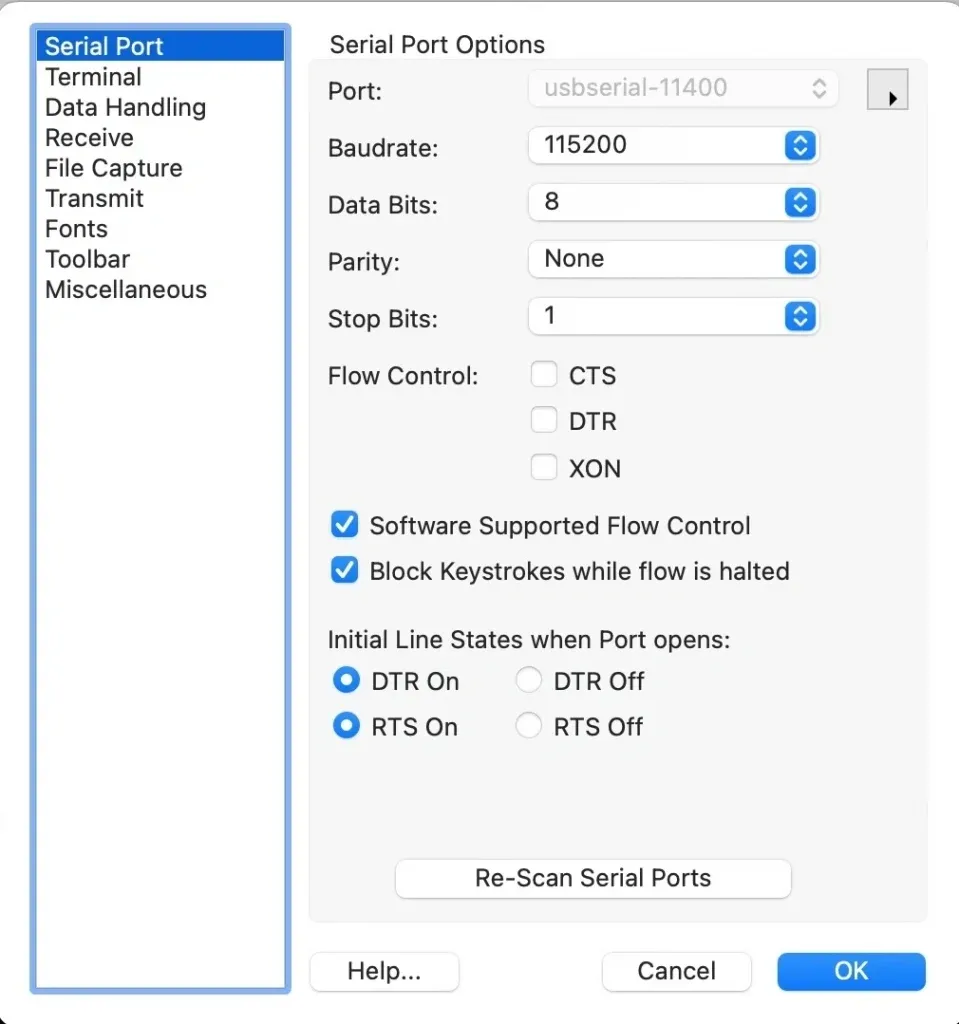Disable Software Supported Flow Control
The width and height of the screenshot is (959, 1024).
point(344,524)
